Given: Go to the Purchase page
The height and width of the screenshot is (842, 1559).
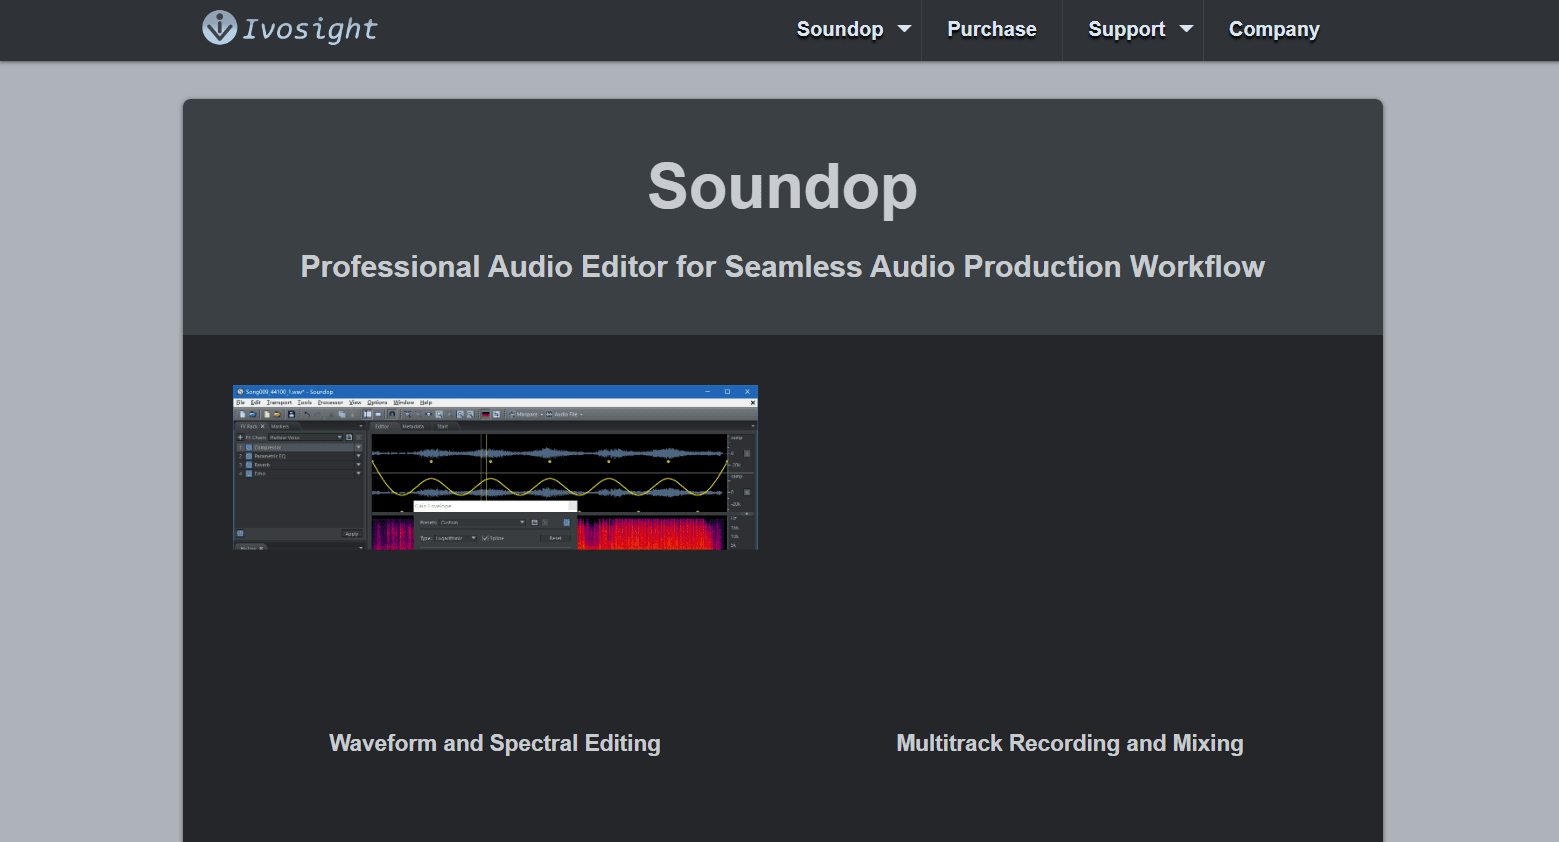Looking at the screenshot, I should (x=992, y=29).
